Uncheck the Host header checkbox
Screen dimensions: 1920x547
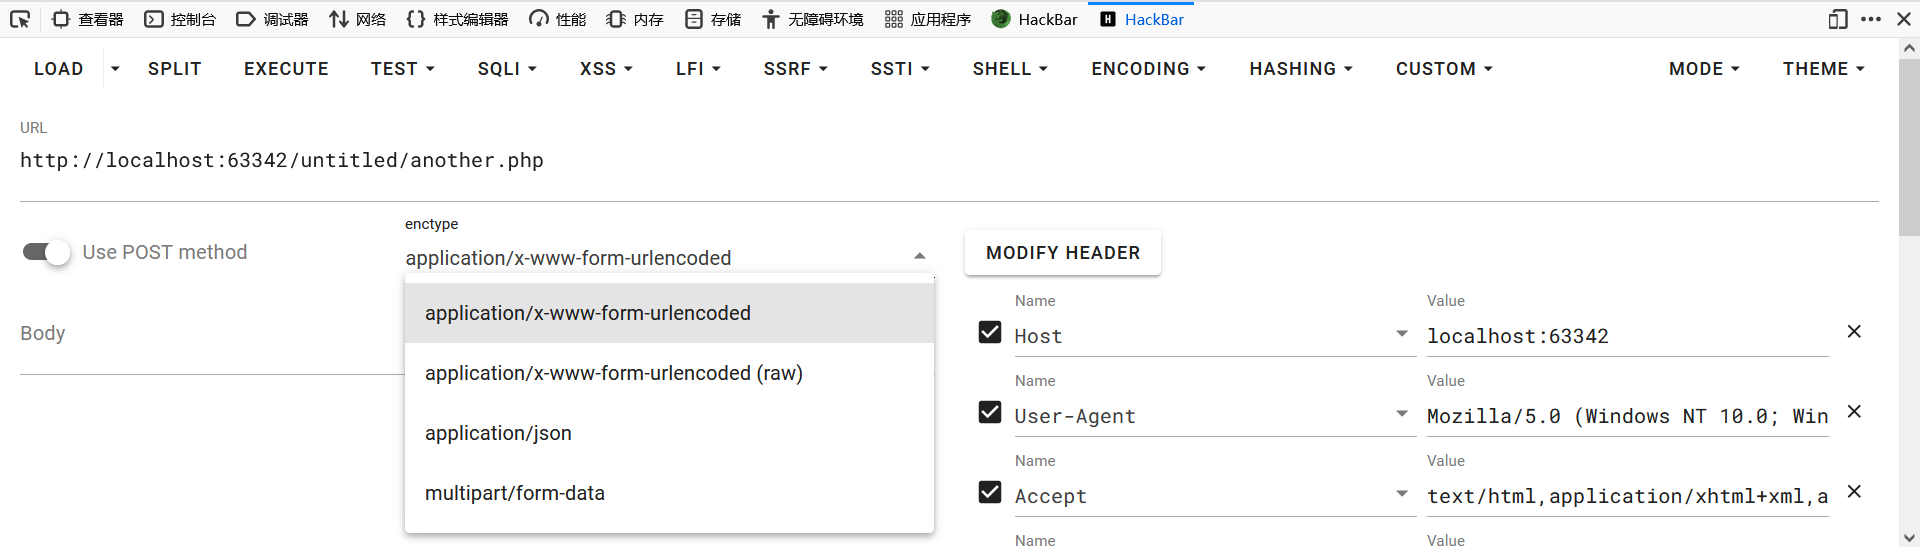point(990,332)
